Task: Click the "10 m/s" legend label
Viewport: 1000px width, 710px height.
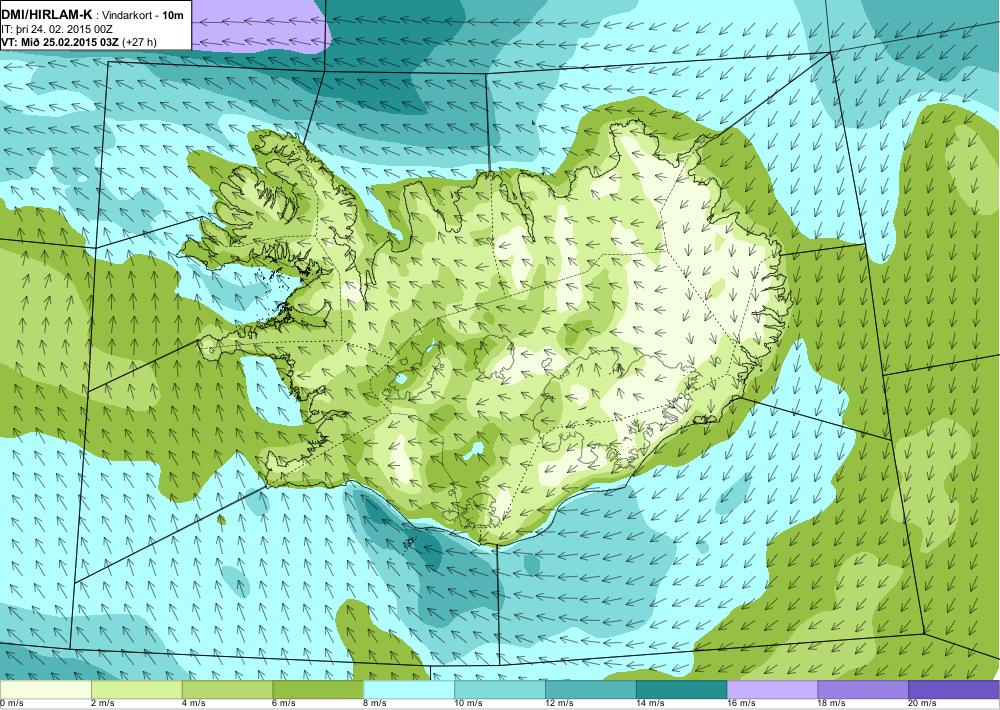Action: click(469, 704)
